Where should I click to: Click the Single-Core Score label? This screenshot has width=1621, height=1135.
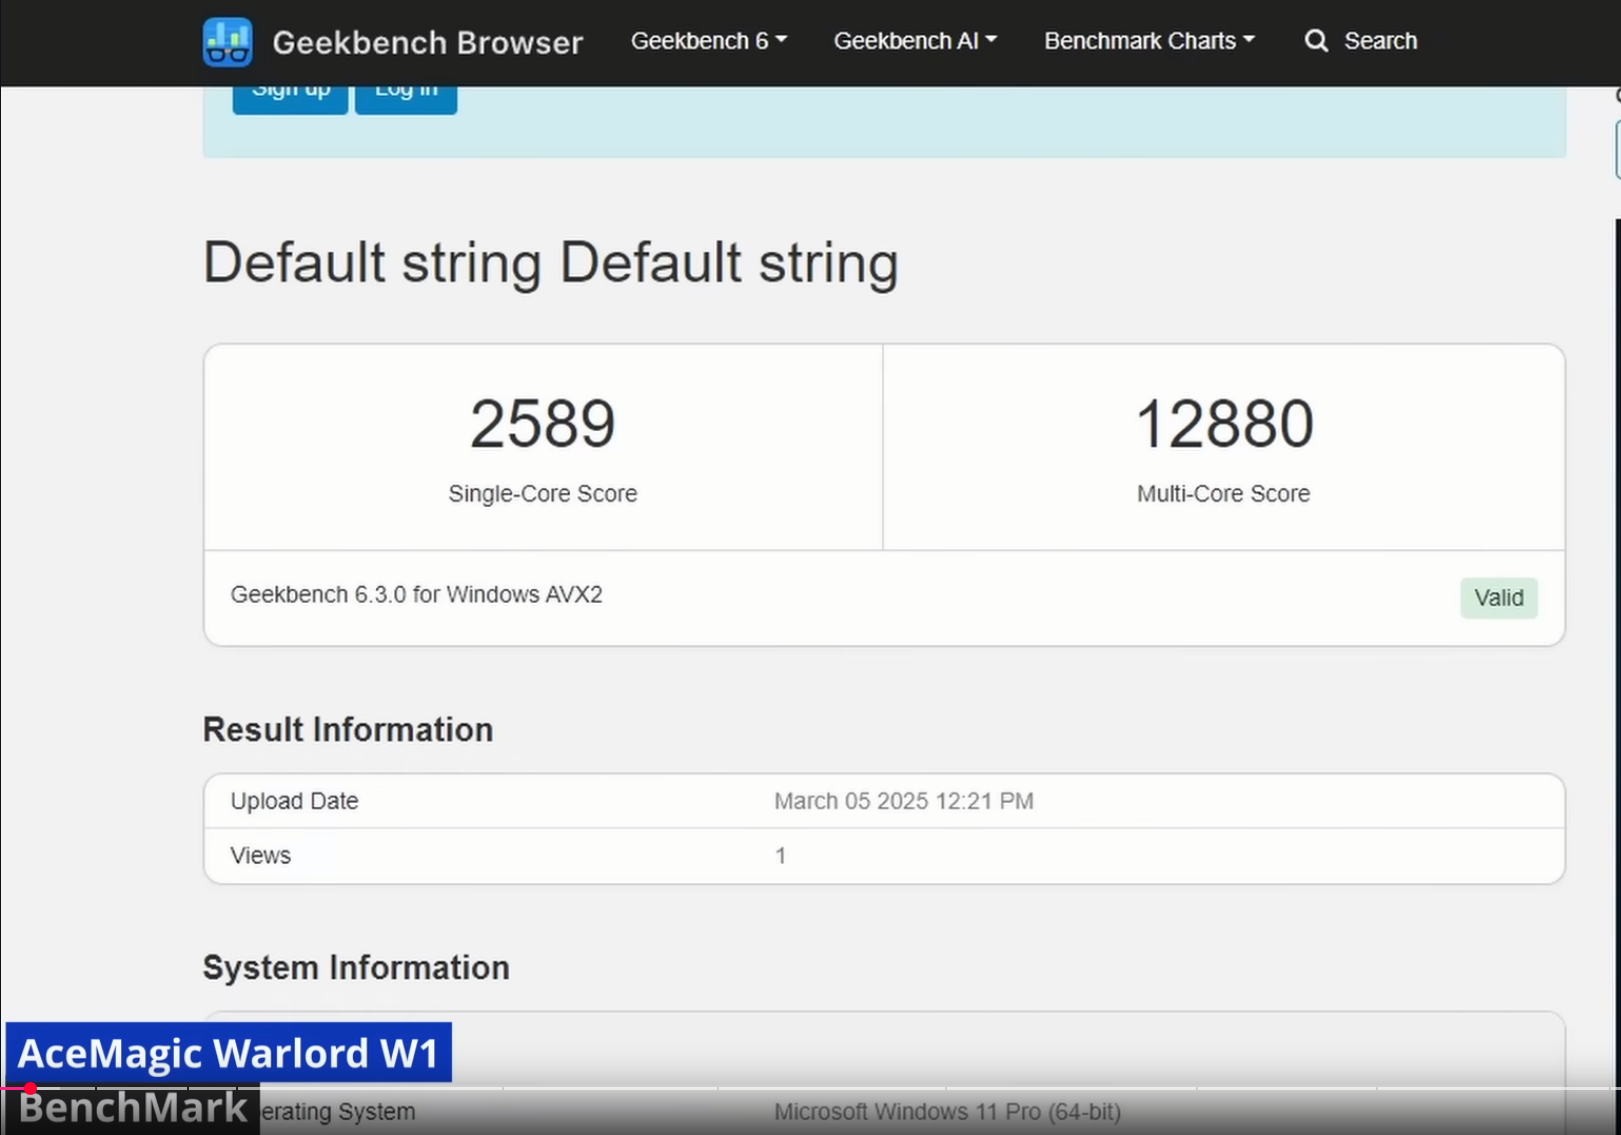click(x=542, y=494)
